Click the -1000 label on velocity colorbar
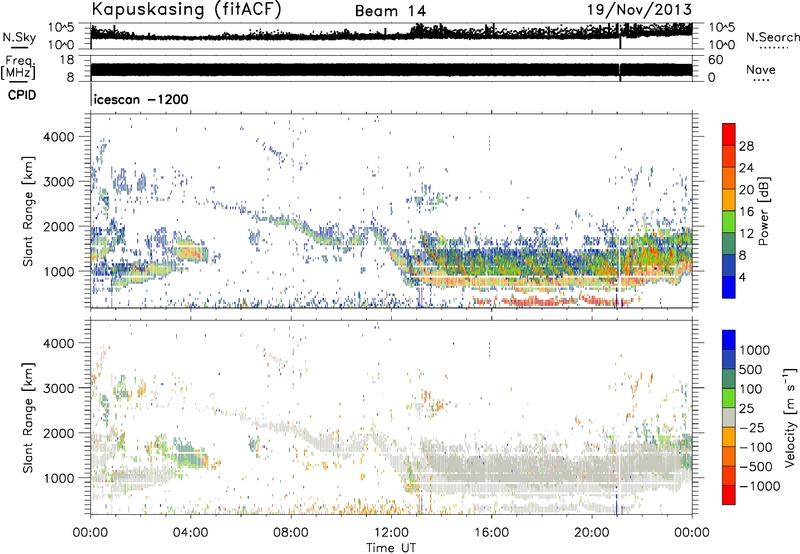Viewport: 800px width, 554px height. [760, 486]
